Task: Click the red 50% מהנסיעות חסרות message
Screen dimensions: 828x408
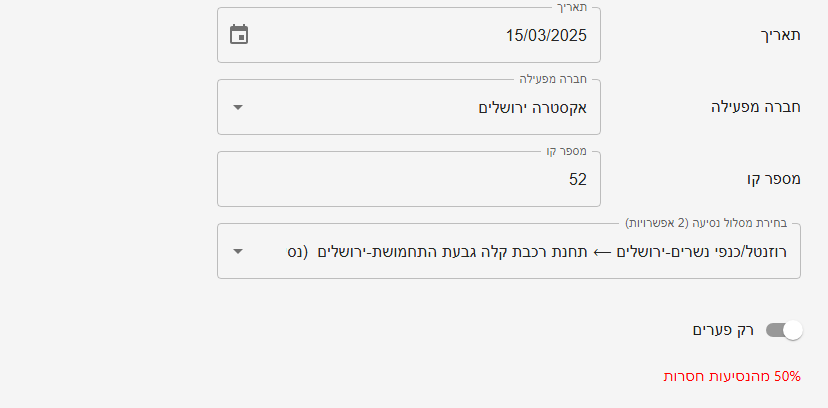Action: (732, 376)
